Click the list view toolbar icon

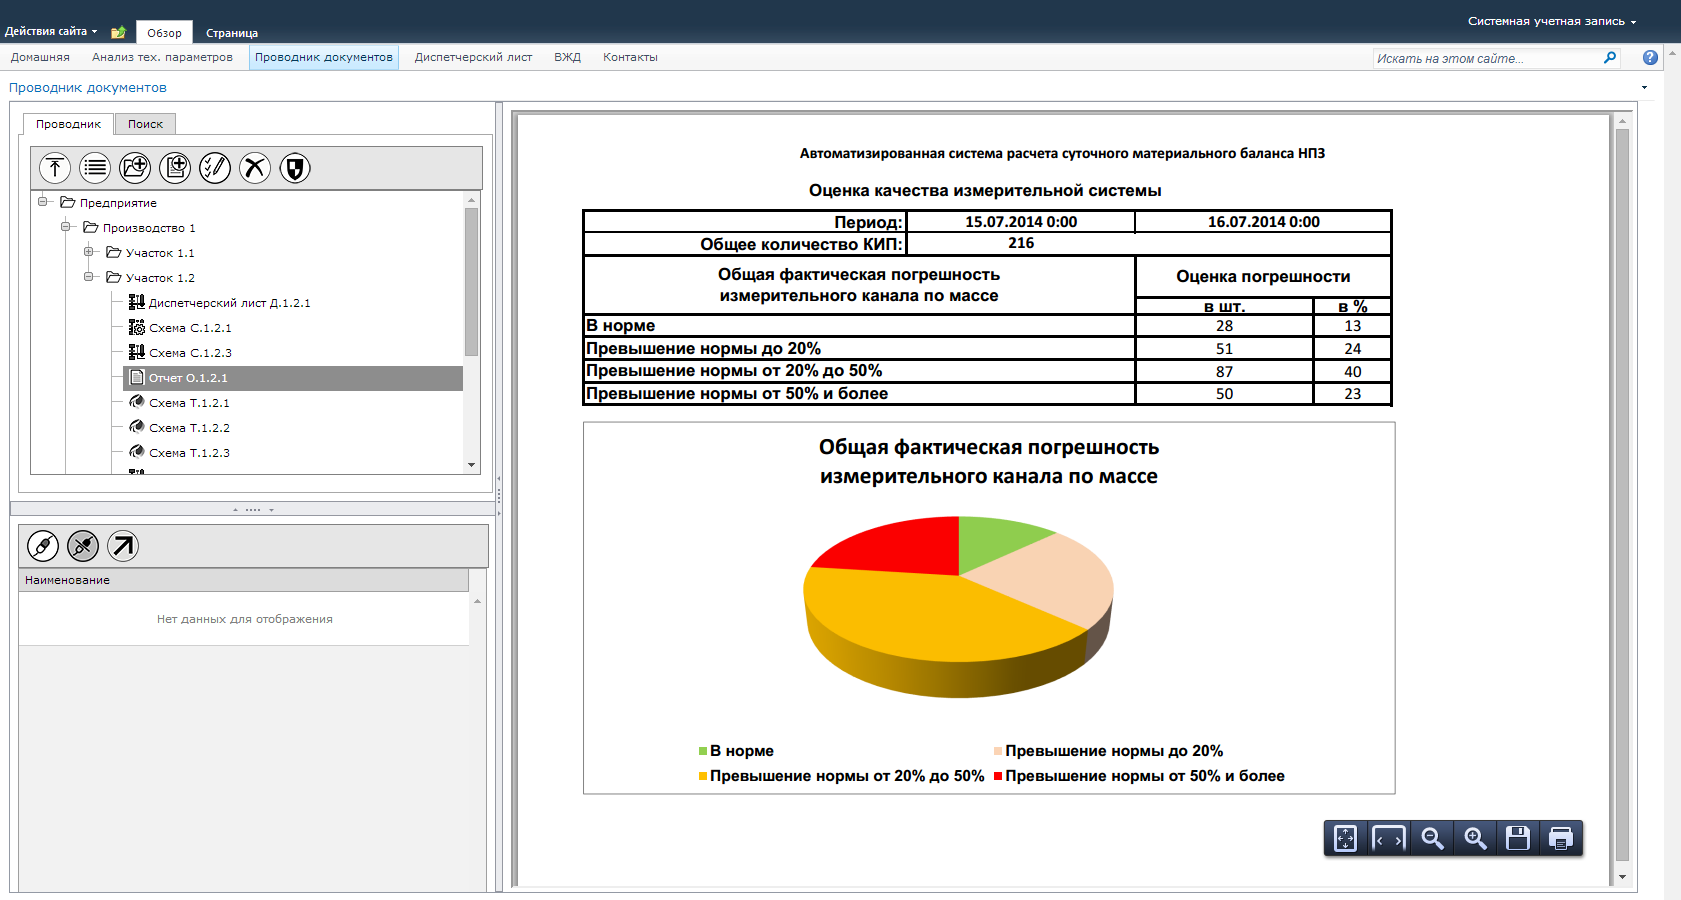point(95,167)
